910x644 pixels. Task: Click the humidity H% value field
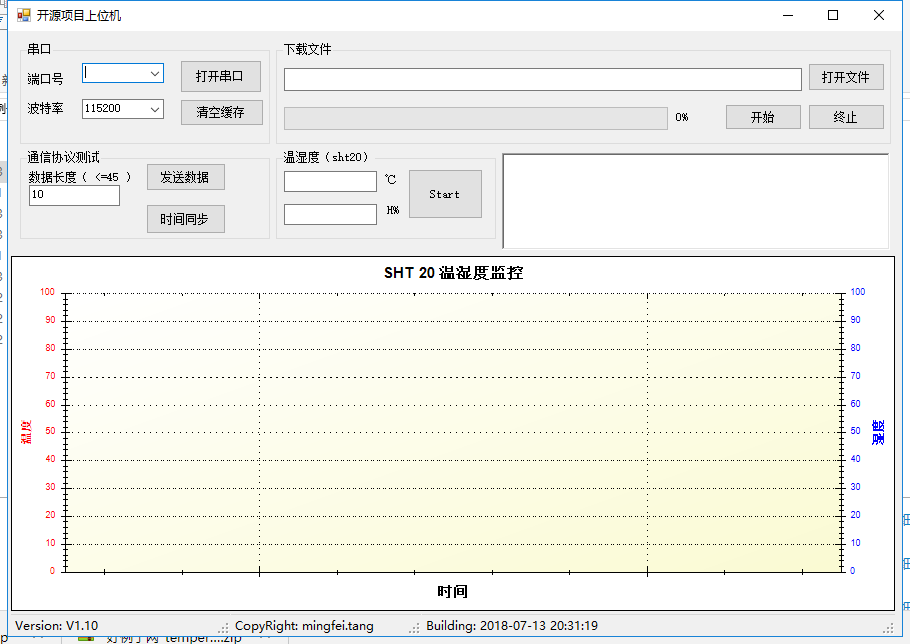pyautogui.click(x=330, y=214)
